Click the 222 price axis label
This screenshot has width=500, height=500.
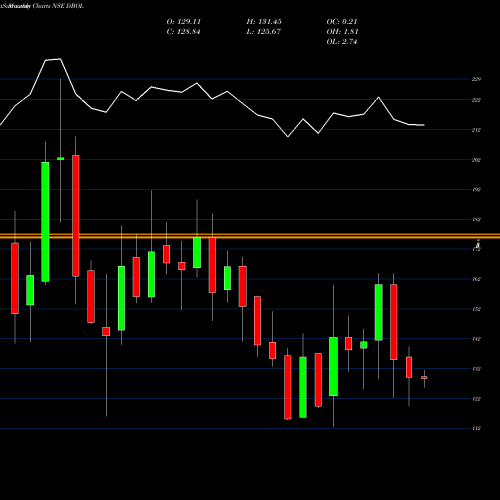coord(476,100)
